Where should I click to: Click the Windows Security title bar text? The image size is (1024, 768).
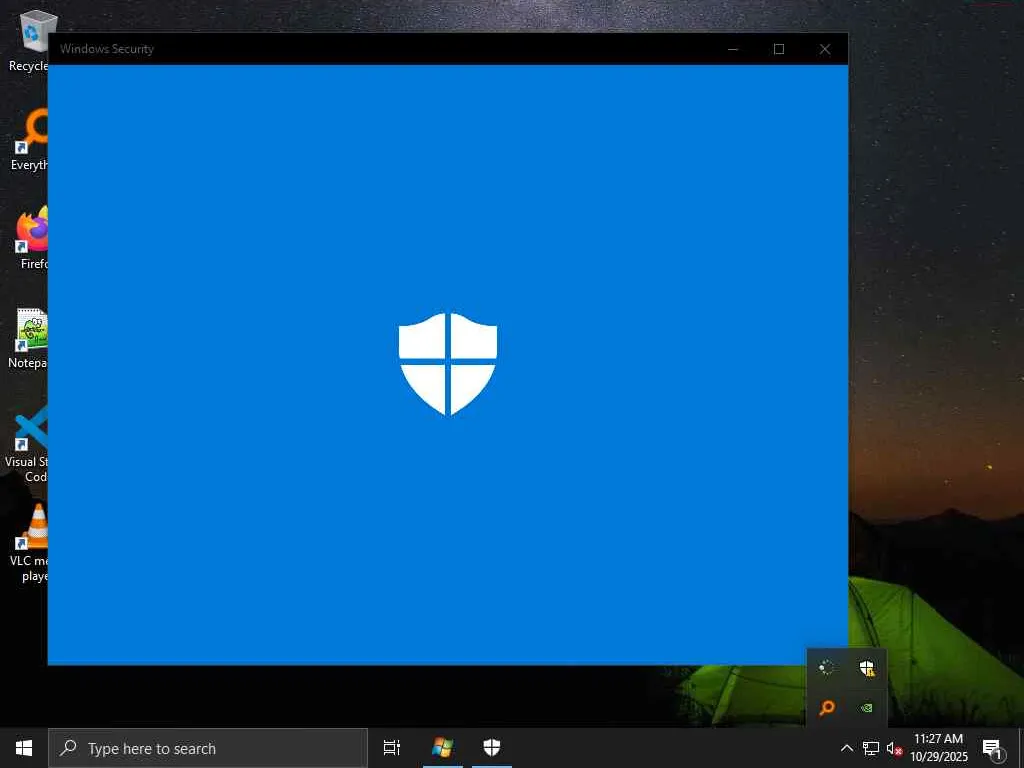(x=107, y=49)
